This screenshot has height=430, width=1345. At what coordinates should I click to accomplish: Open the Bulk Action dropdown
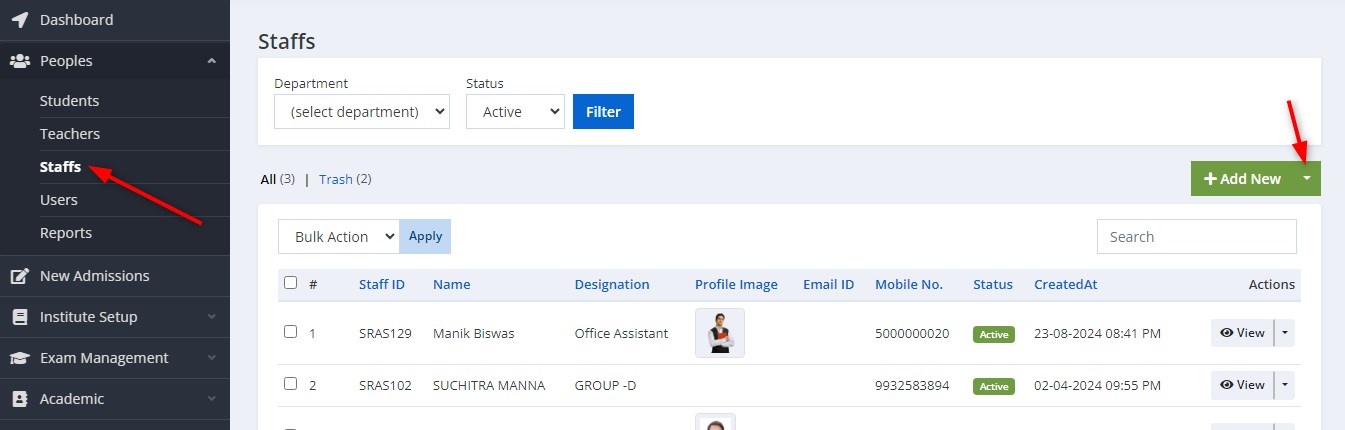point(339,237)
